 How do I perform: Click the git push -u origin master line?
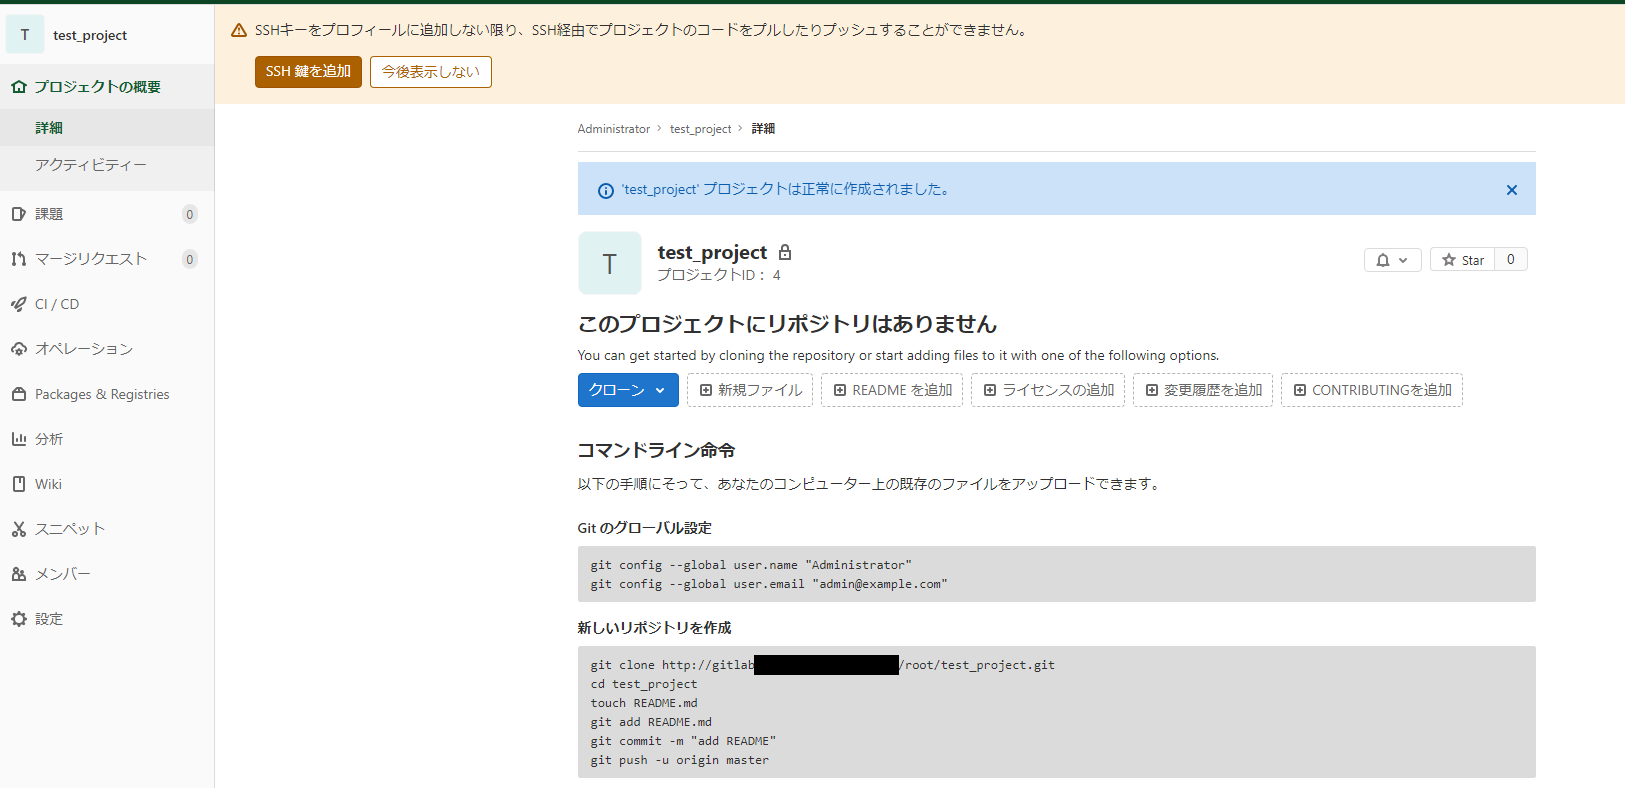click(679, 760)
